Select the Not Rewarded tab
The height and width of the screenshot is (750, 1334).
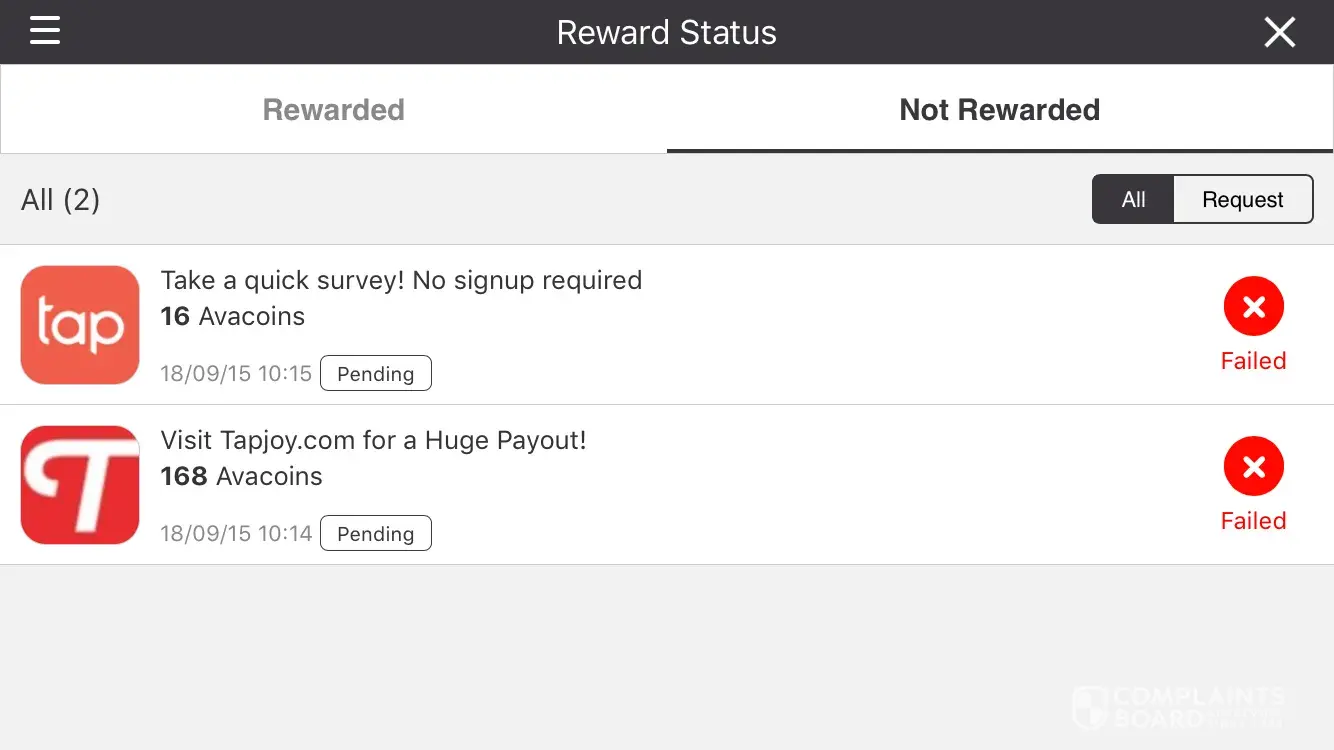tap(1000, 110)
